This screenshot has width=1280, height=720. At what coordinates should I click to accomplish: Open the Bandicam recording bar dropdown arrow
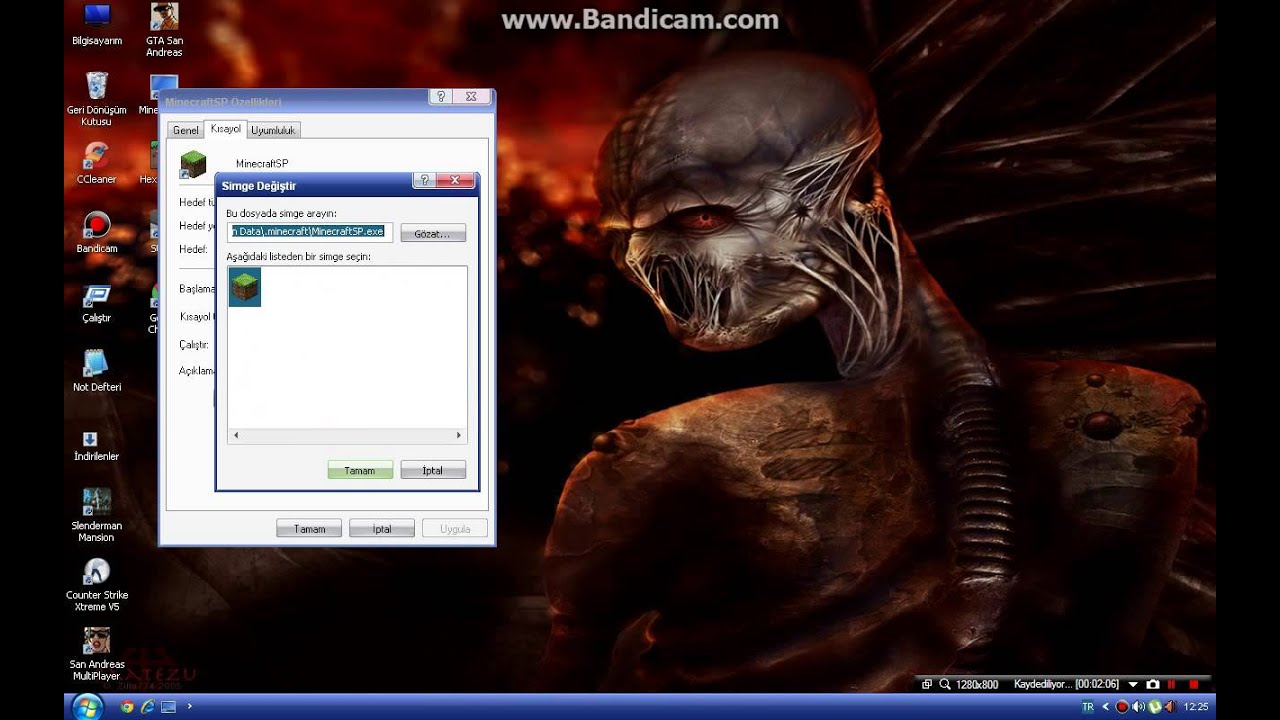coord(1133,685)
